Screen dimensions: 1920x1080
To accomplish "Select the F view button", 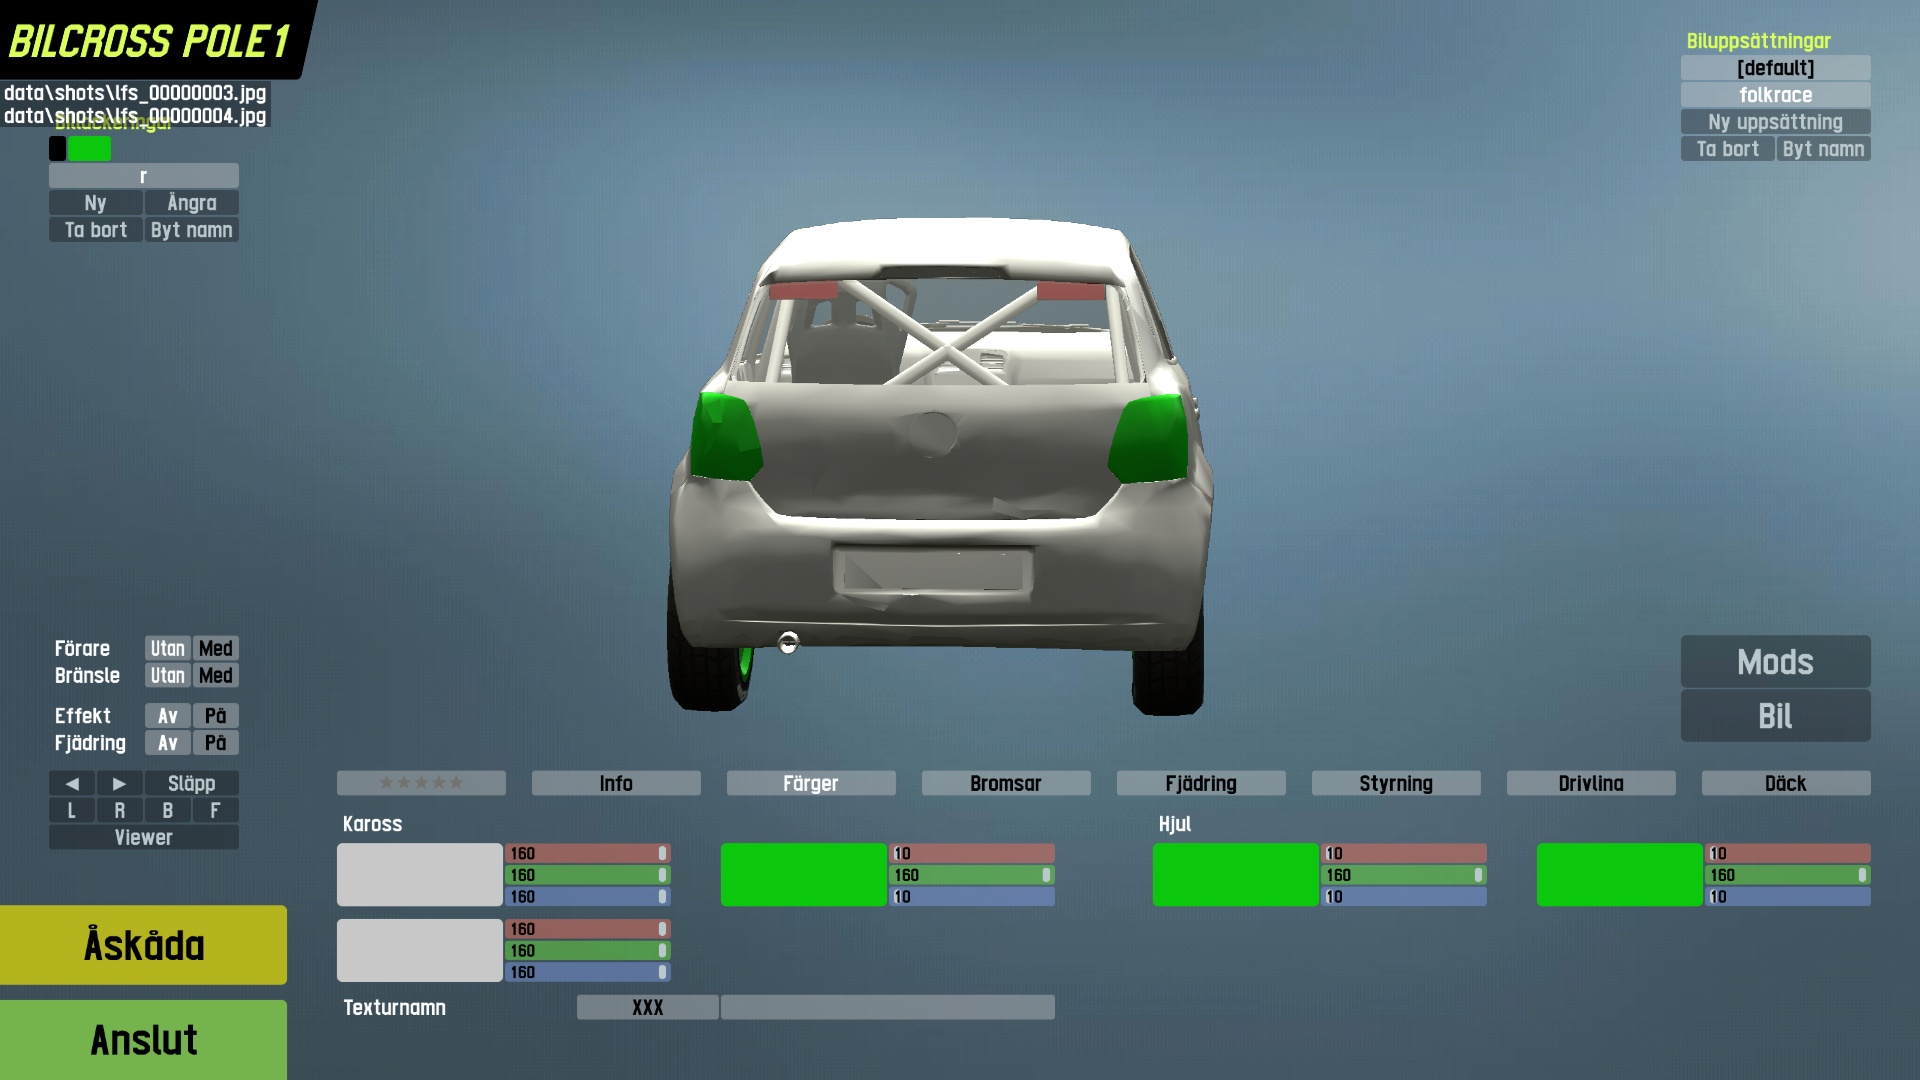I will click(x=215, y=811).
